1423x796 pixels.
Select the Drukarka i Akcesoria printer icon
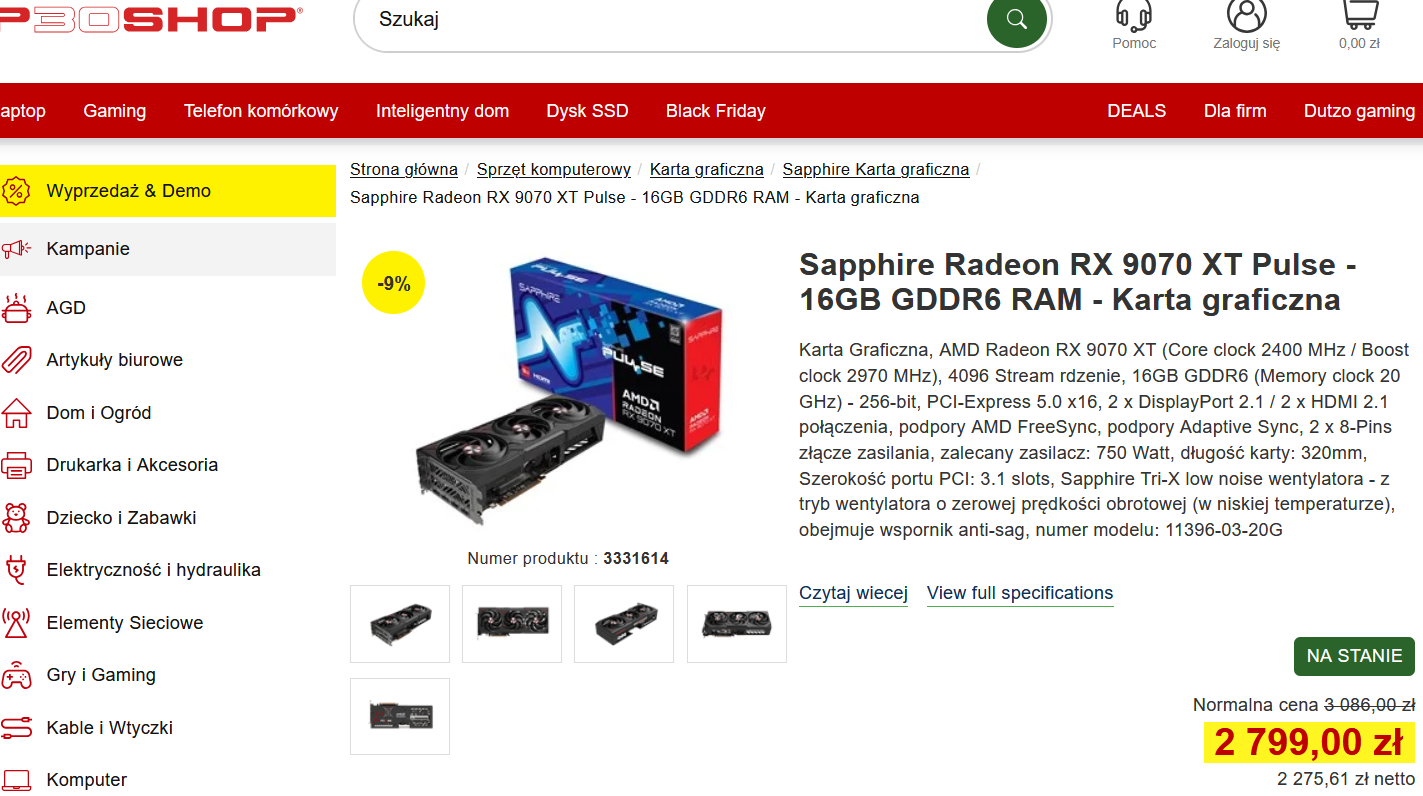click(x=17, y=465)
